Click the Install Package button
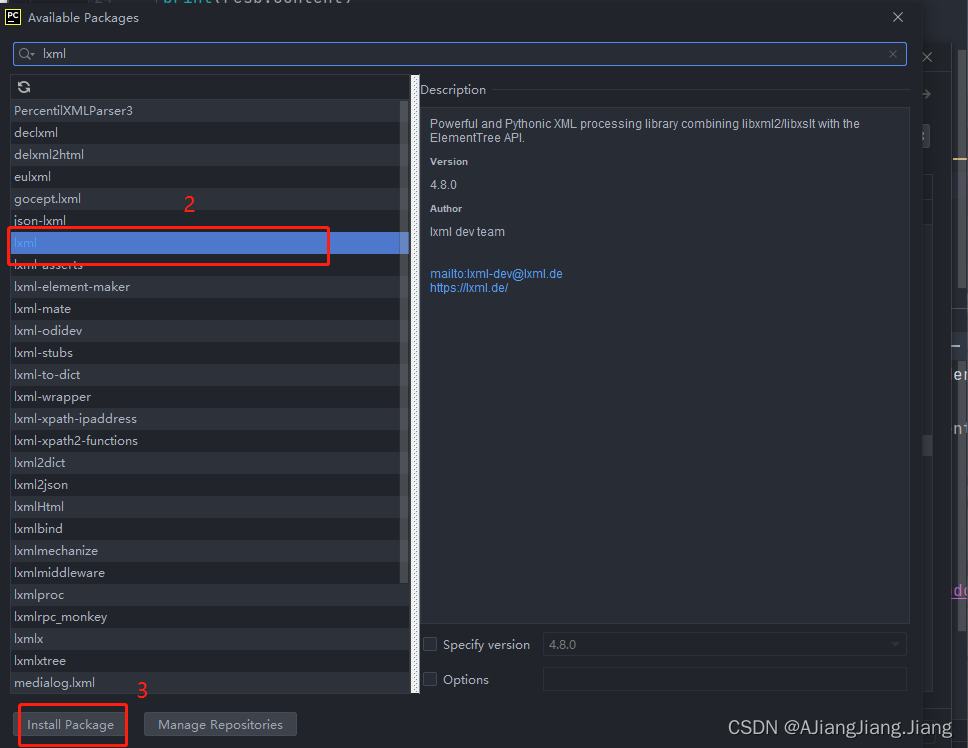Viewport: 968px width, 748px height. 70,724
